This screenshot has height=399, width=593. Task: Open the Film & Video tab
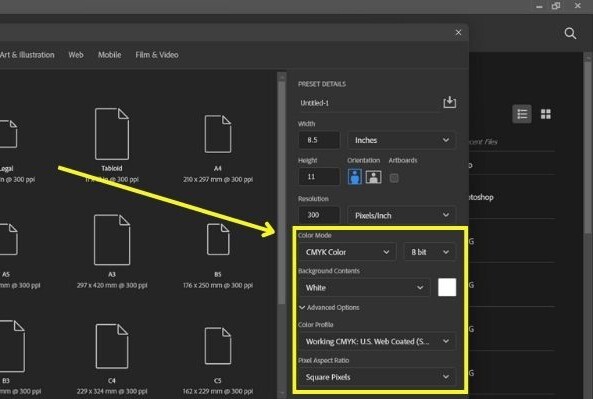coord(157,55)
